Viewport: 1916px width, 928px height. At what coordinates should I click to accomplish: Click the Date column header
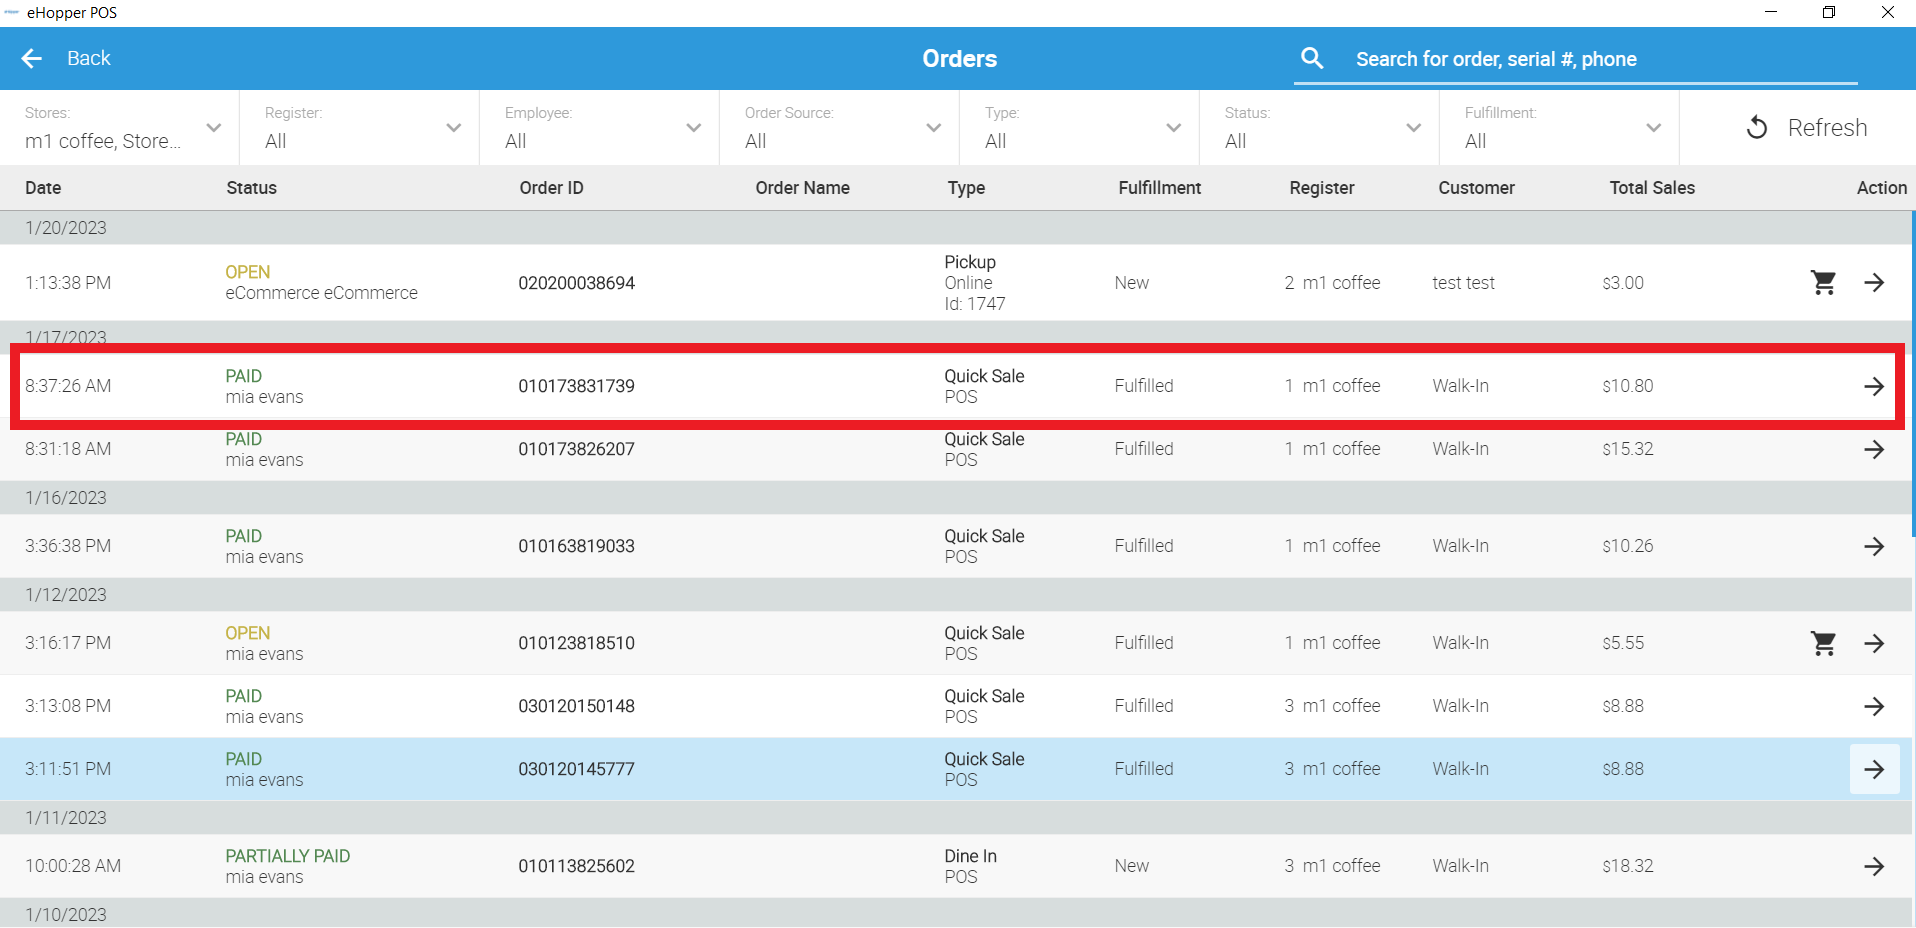43,188
